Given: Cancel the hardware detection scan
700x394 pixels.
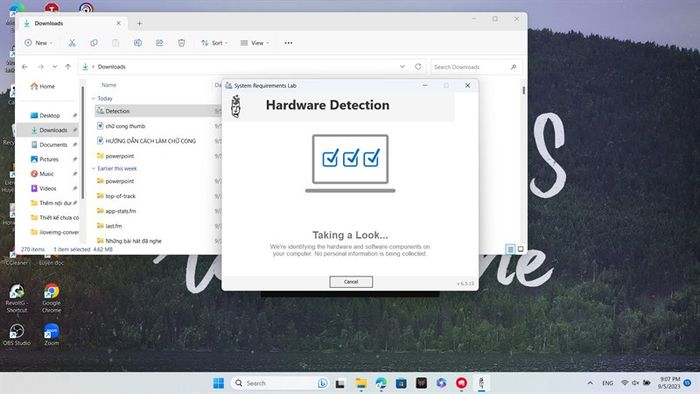Looking at the screenshot, I should pos(351,282).
